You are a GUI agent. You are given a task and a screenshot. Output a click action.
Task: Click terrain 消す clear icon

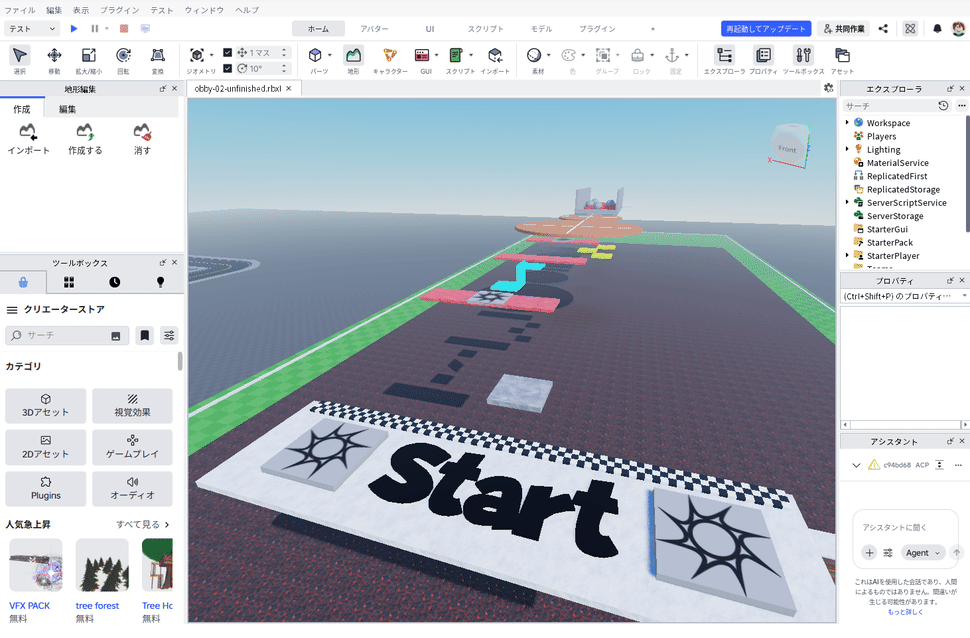click(x=142, y=132)
